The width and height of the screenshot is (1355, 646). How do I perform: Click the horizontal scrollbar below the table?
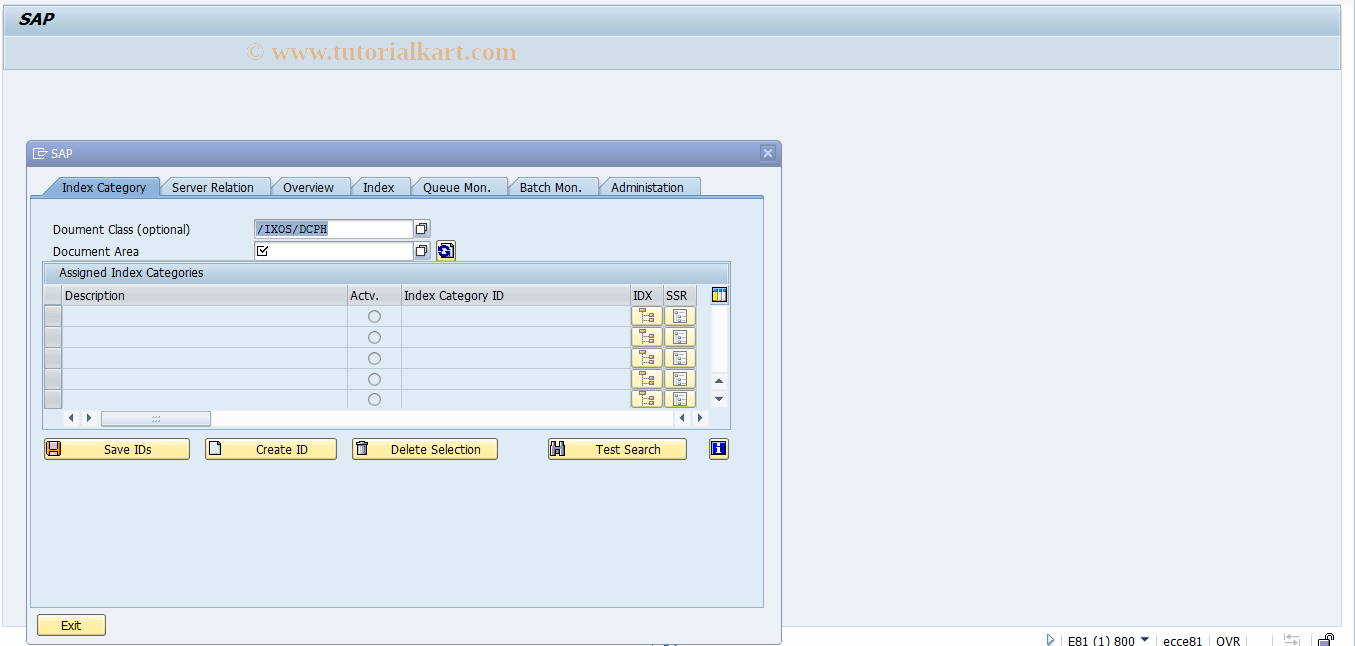tap(155, 417)
